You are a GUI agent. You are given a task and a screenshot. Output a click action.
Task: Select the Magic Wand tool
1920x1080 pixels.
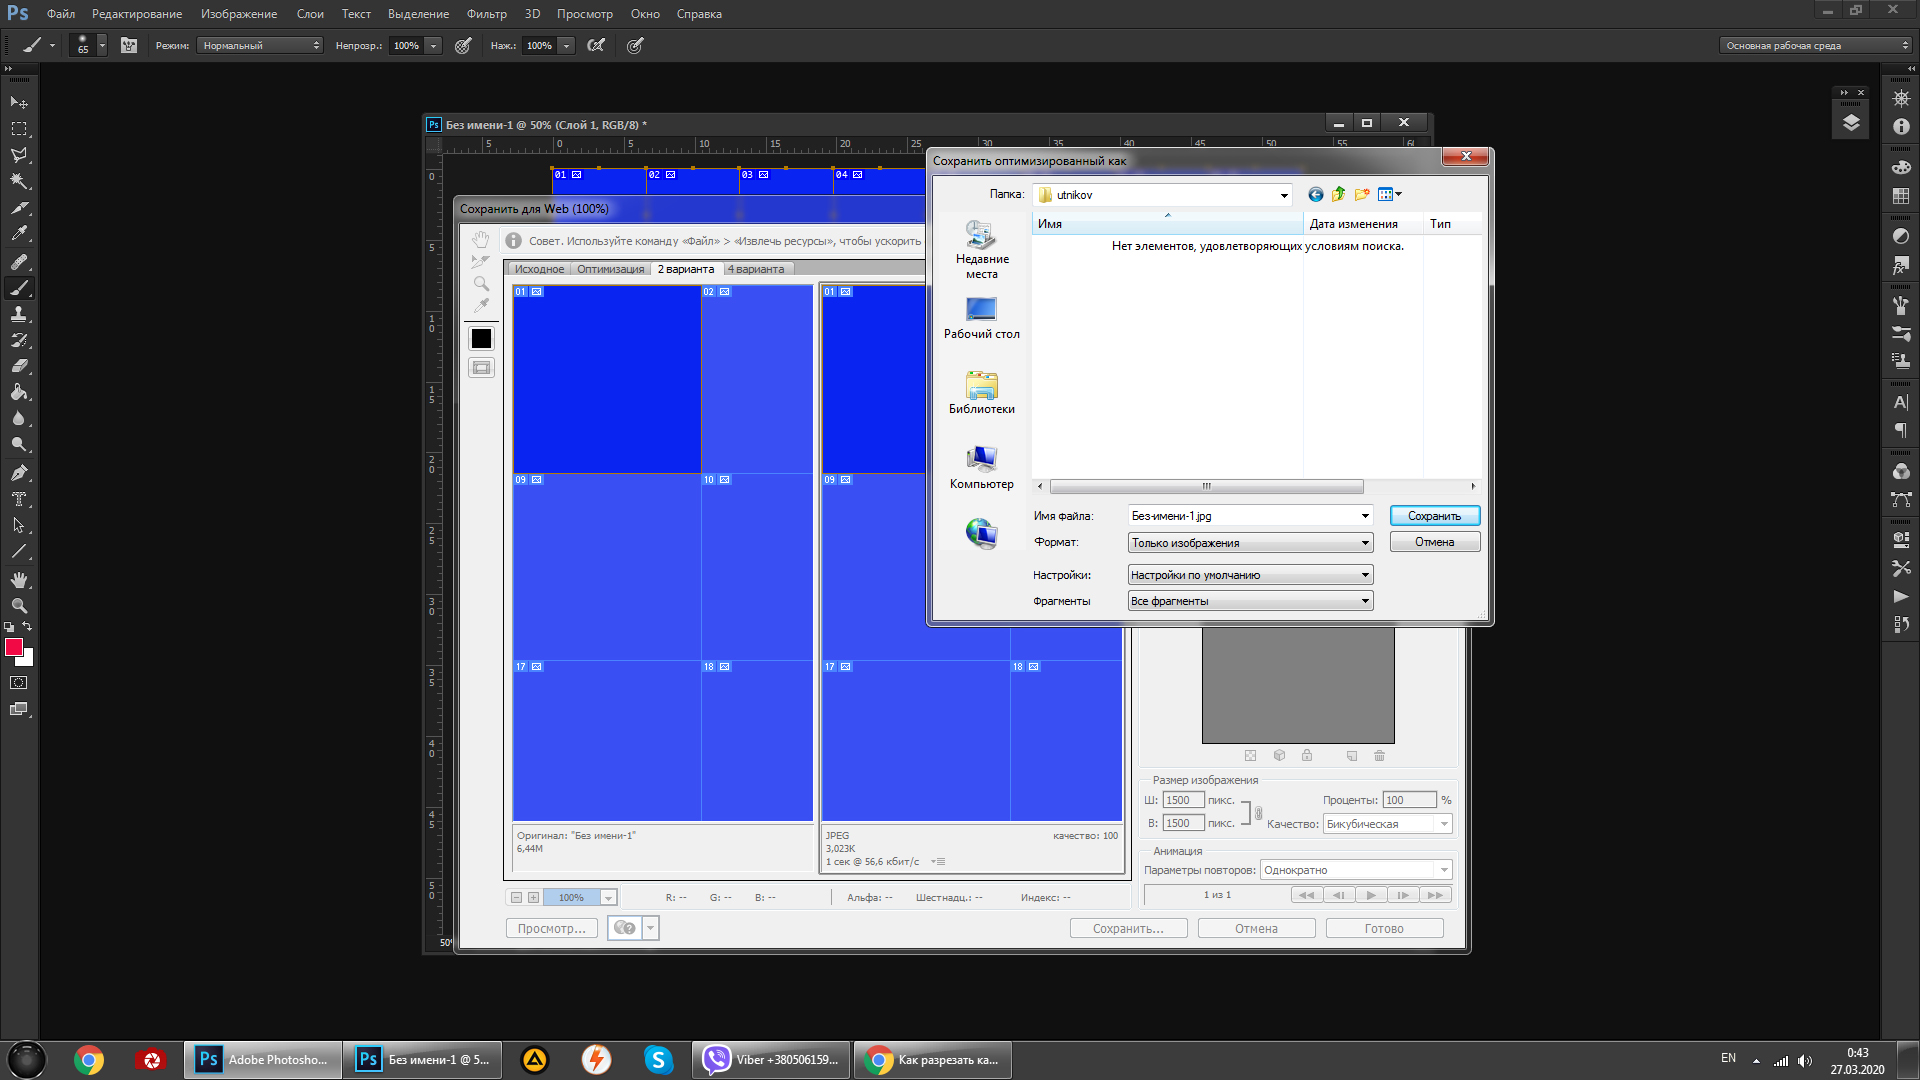[x=19, y=181]
